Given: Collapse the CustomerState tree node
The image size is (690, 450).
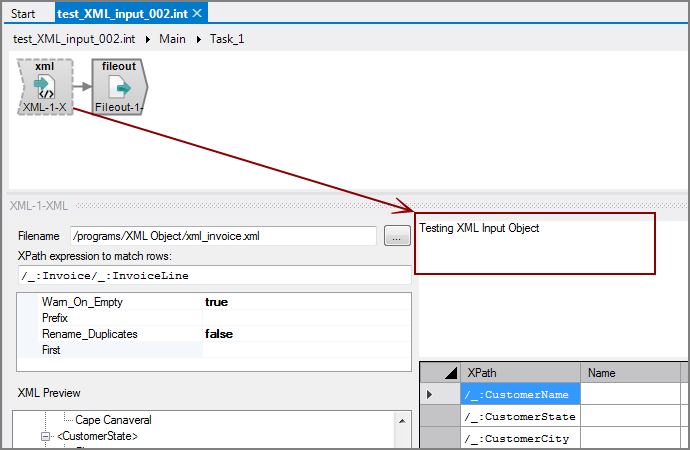Looking at the screenshot, I should coord(45,437).
